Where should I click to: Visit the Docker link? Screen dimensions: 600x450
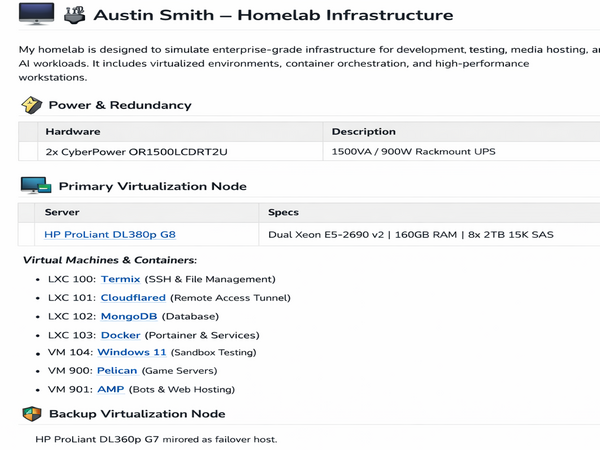(121, 335)
